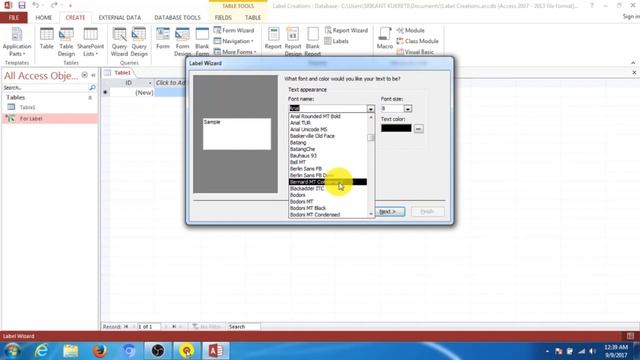Open the Font name dropdown arrow

click(x=370, y=109)
